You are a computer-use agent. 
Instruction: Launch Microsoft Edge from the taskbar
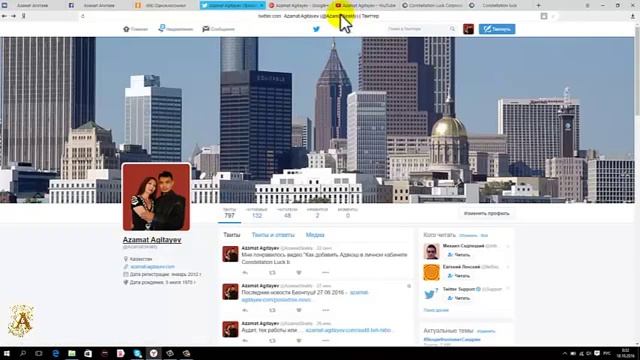tap(56, 353)
